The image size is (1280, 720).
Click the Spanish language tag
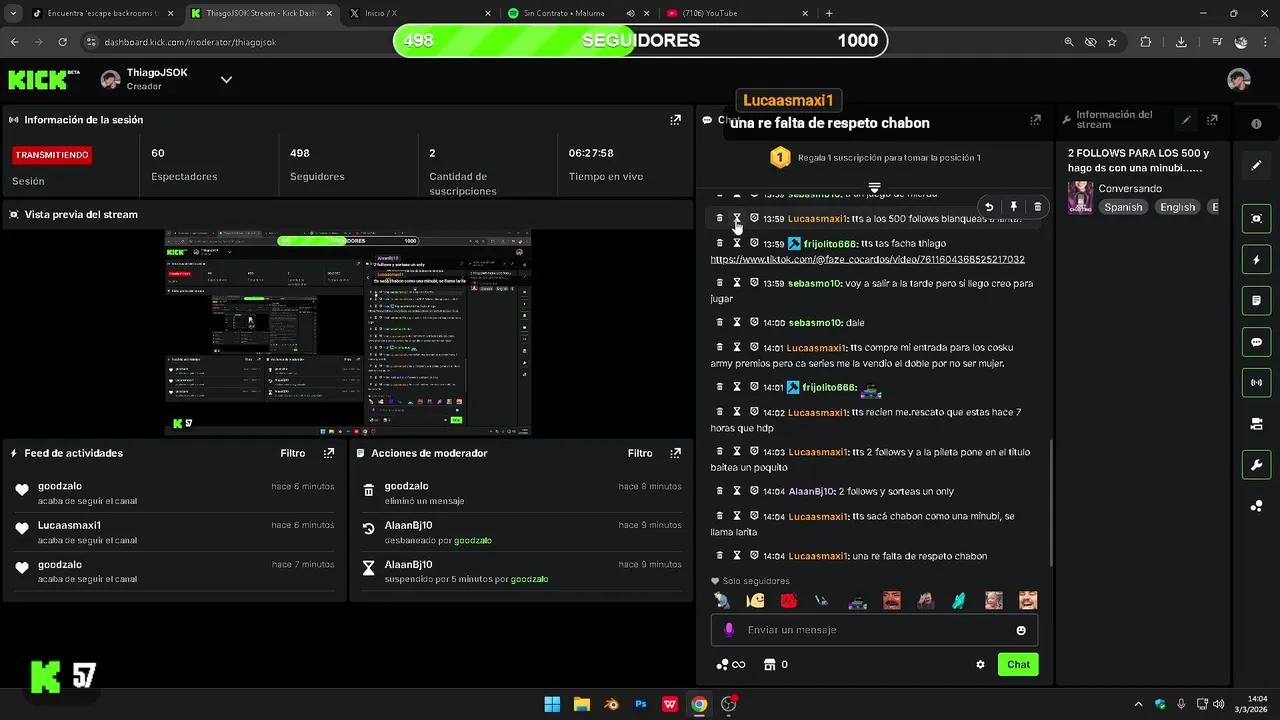click(1123, 207)
